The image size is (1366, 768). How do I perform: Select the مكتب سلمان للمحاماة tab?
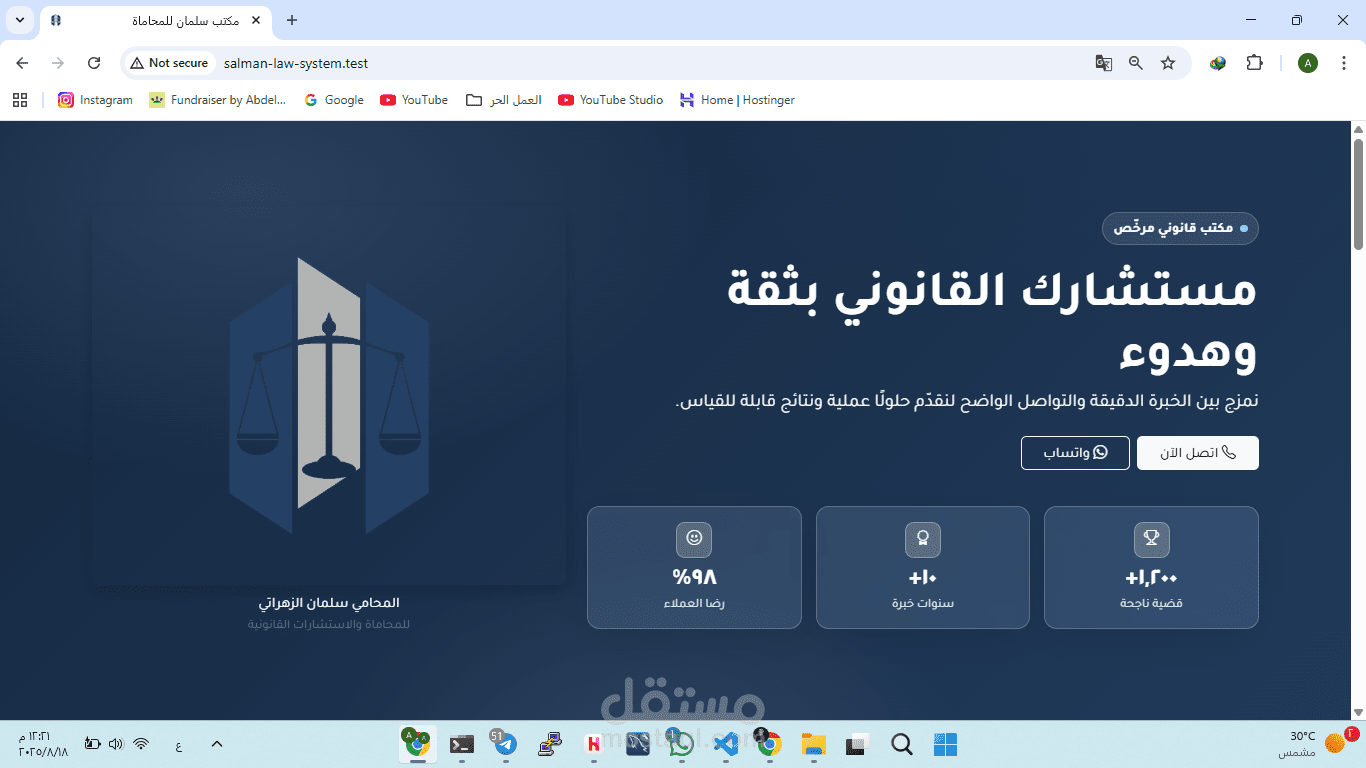(155, 21)
